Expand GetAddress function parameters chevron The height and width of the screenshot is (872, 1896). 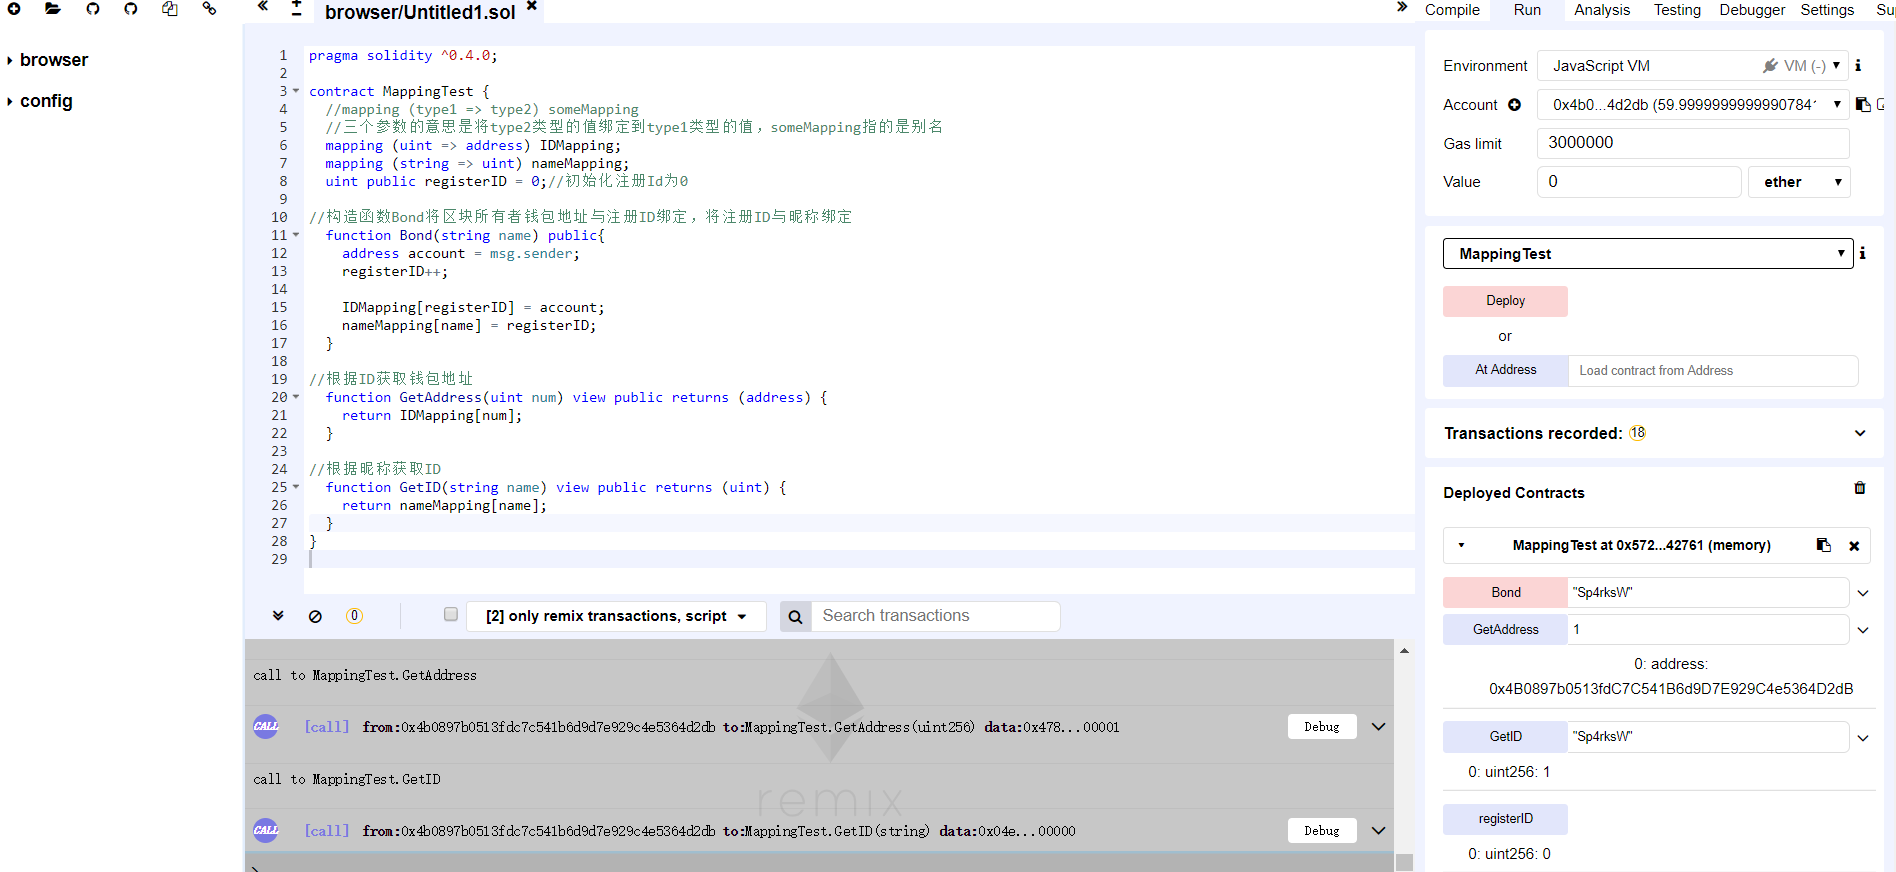[1863, 630]
